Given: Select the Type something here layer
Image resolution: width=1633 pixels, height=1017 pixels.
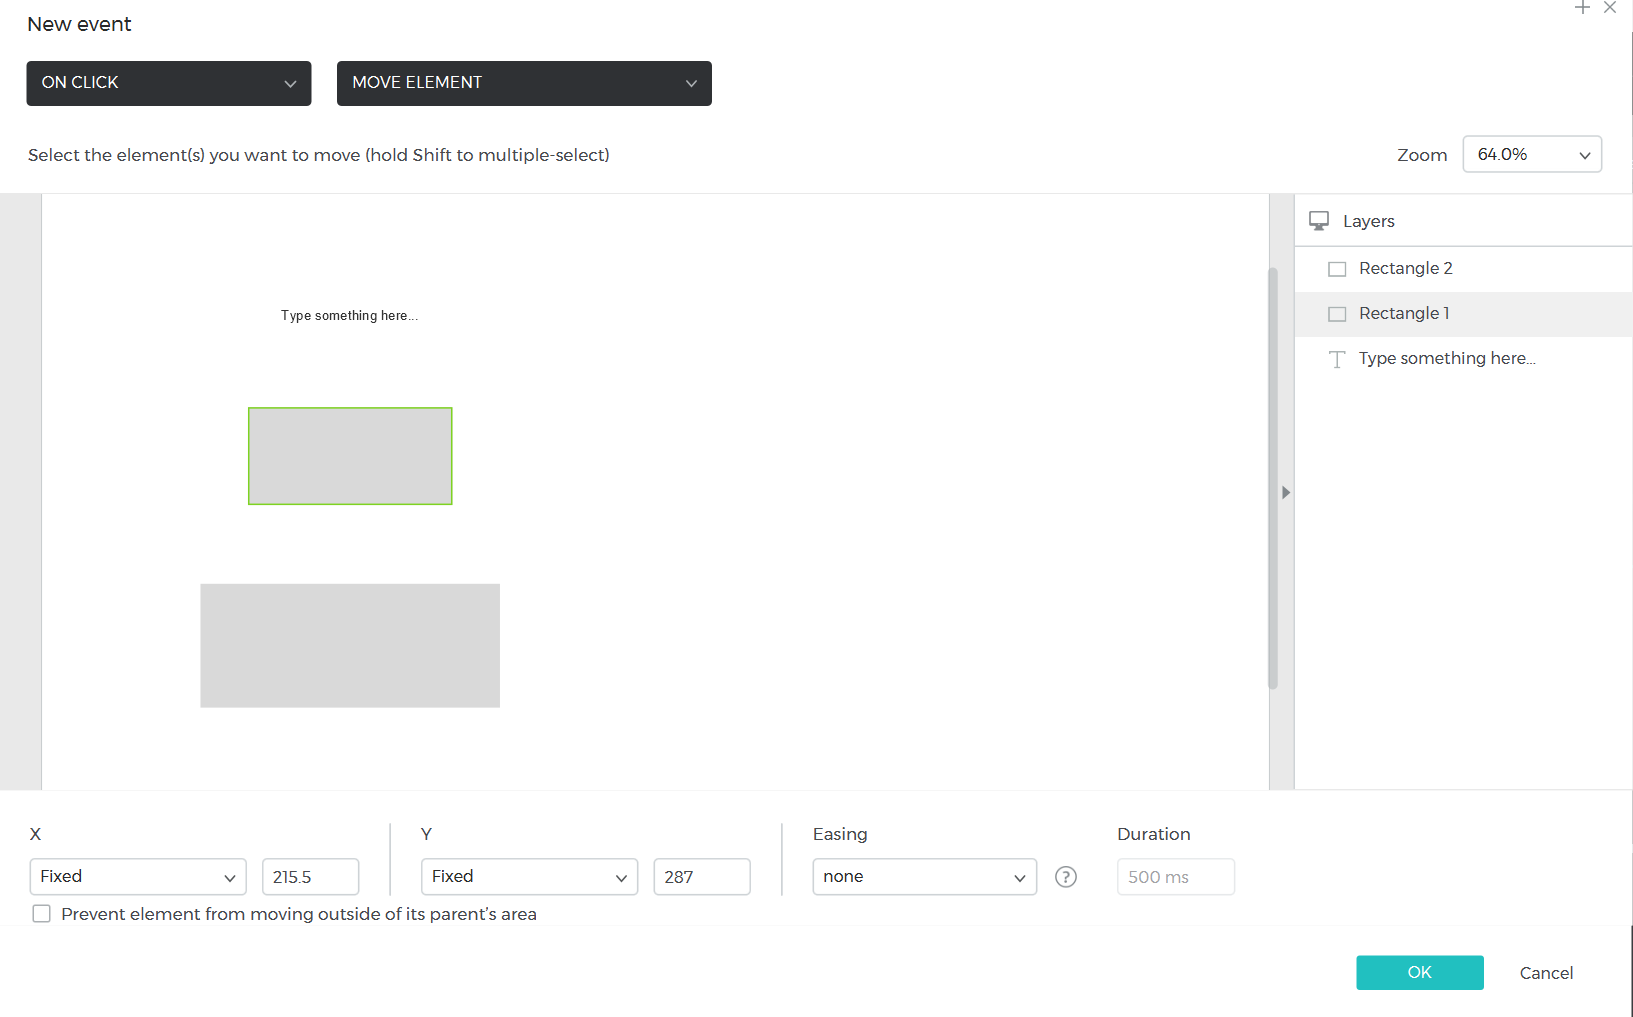Looking at the screenshot, I should 1446,359.
